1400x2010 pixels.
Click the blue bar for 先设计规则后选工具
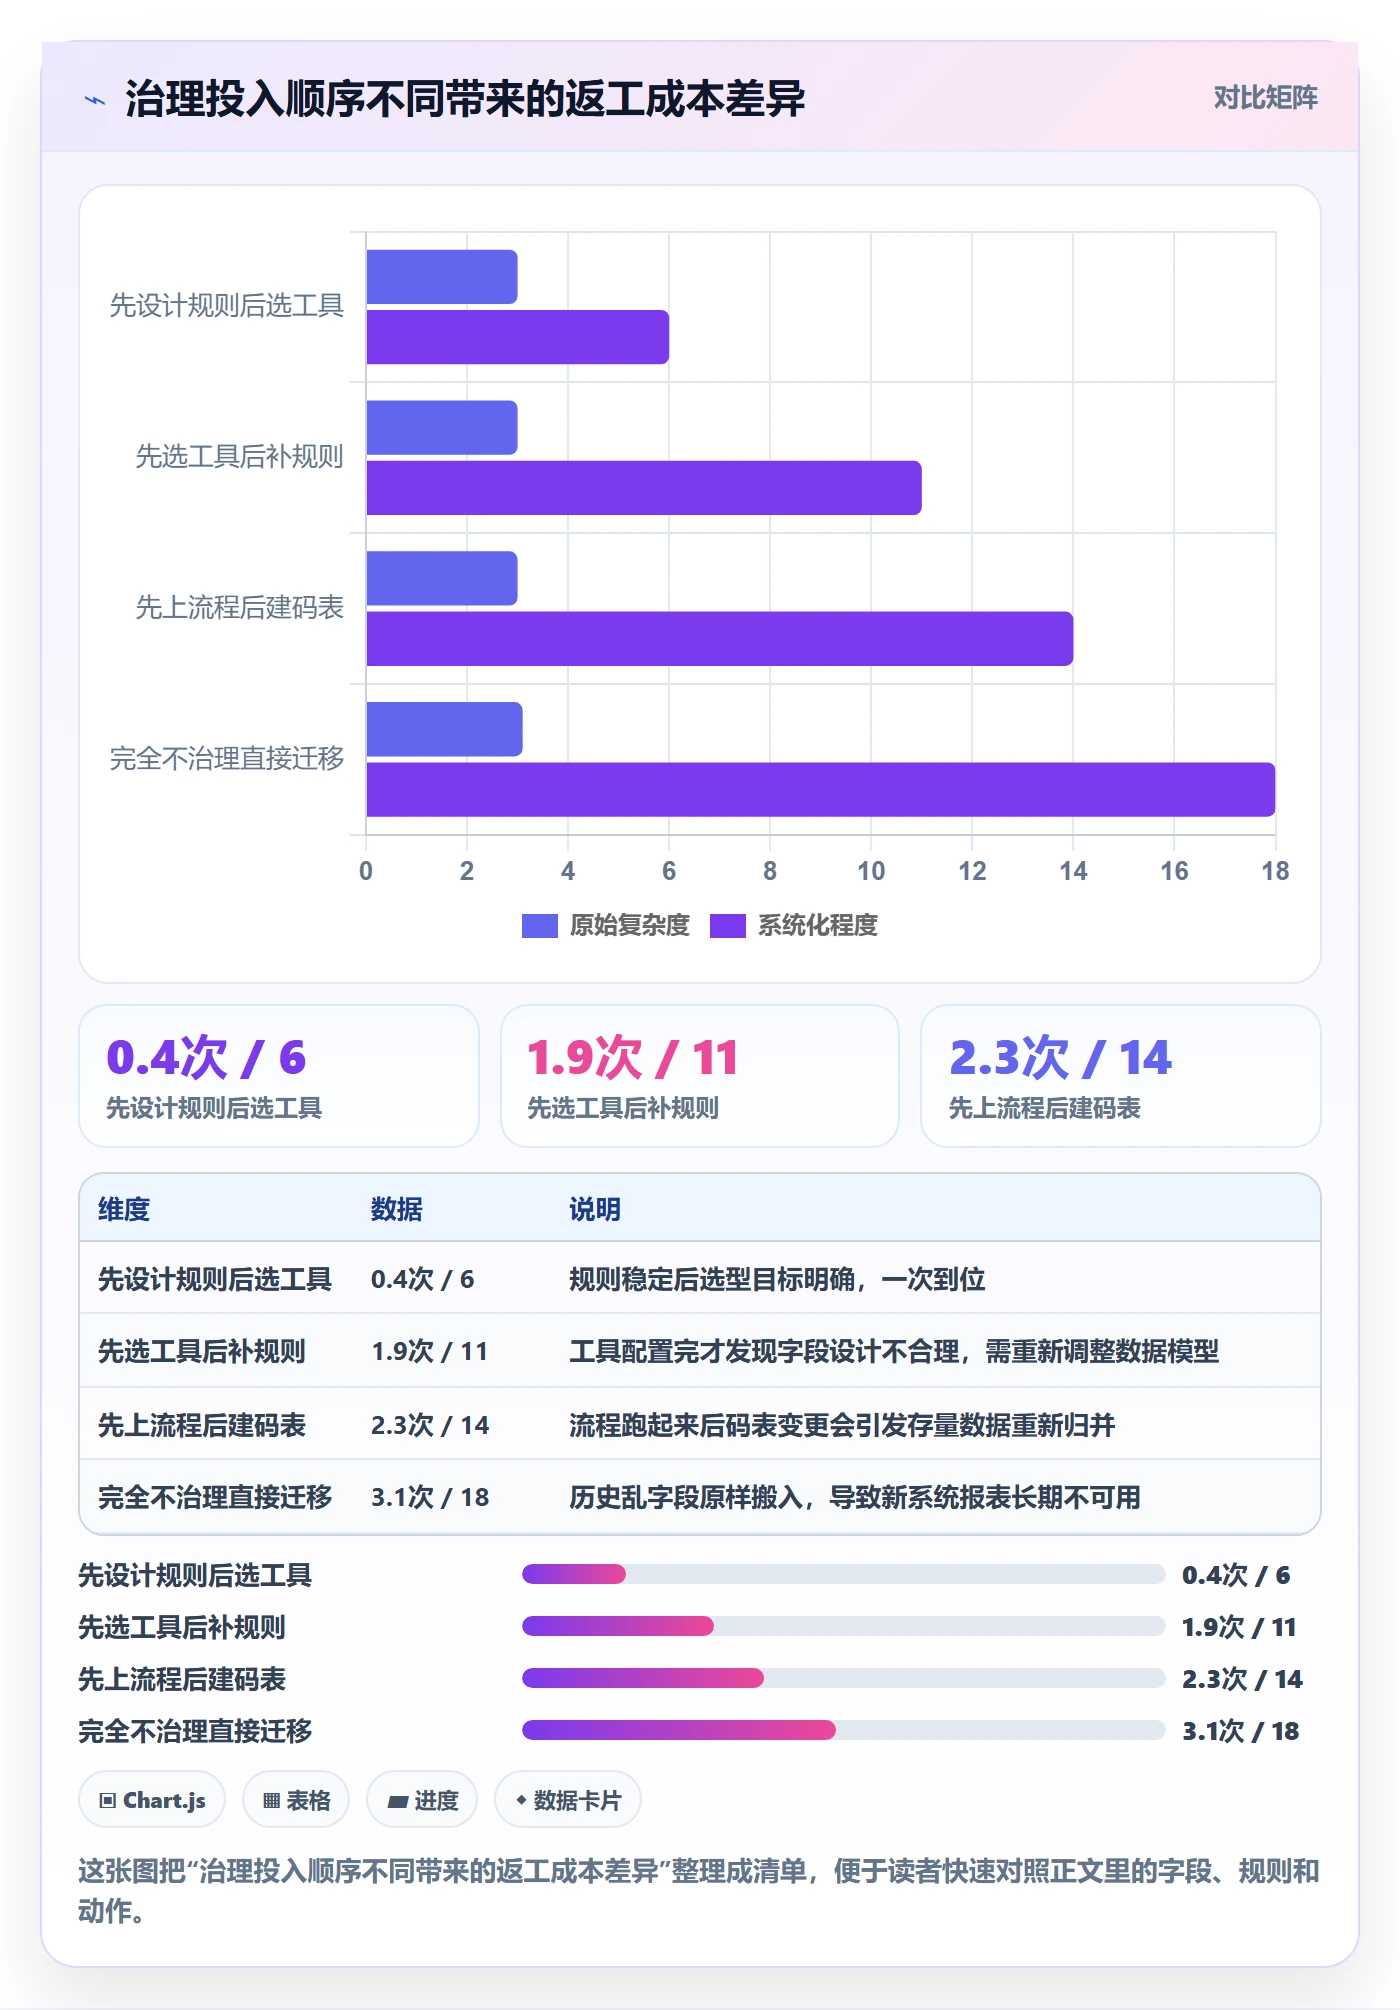[442, 277]
